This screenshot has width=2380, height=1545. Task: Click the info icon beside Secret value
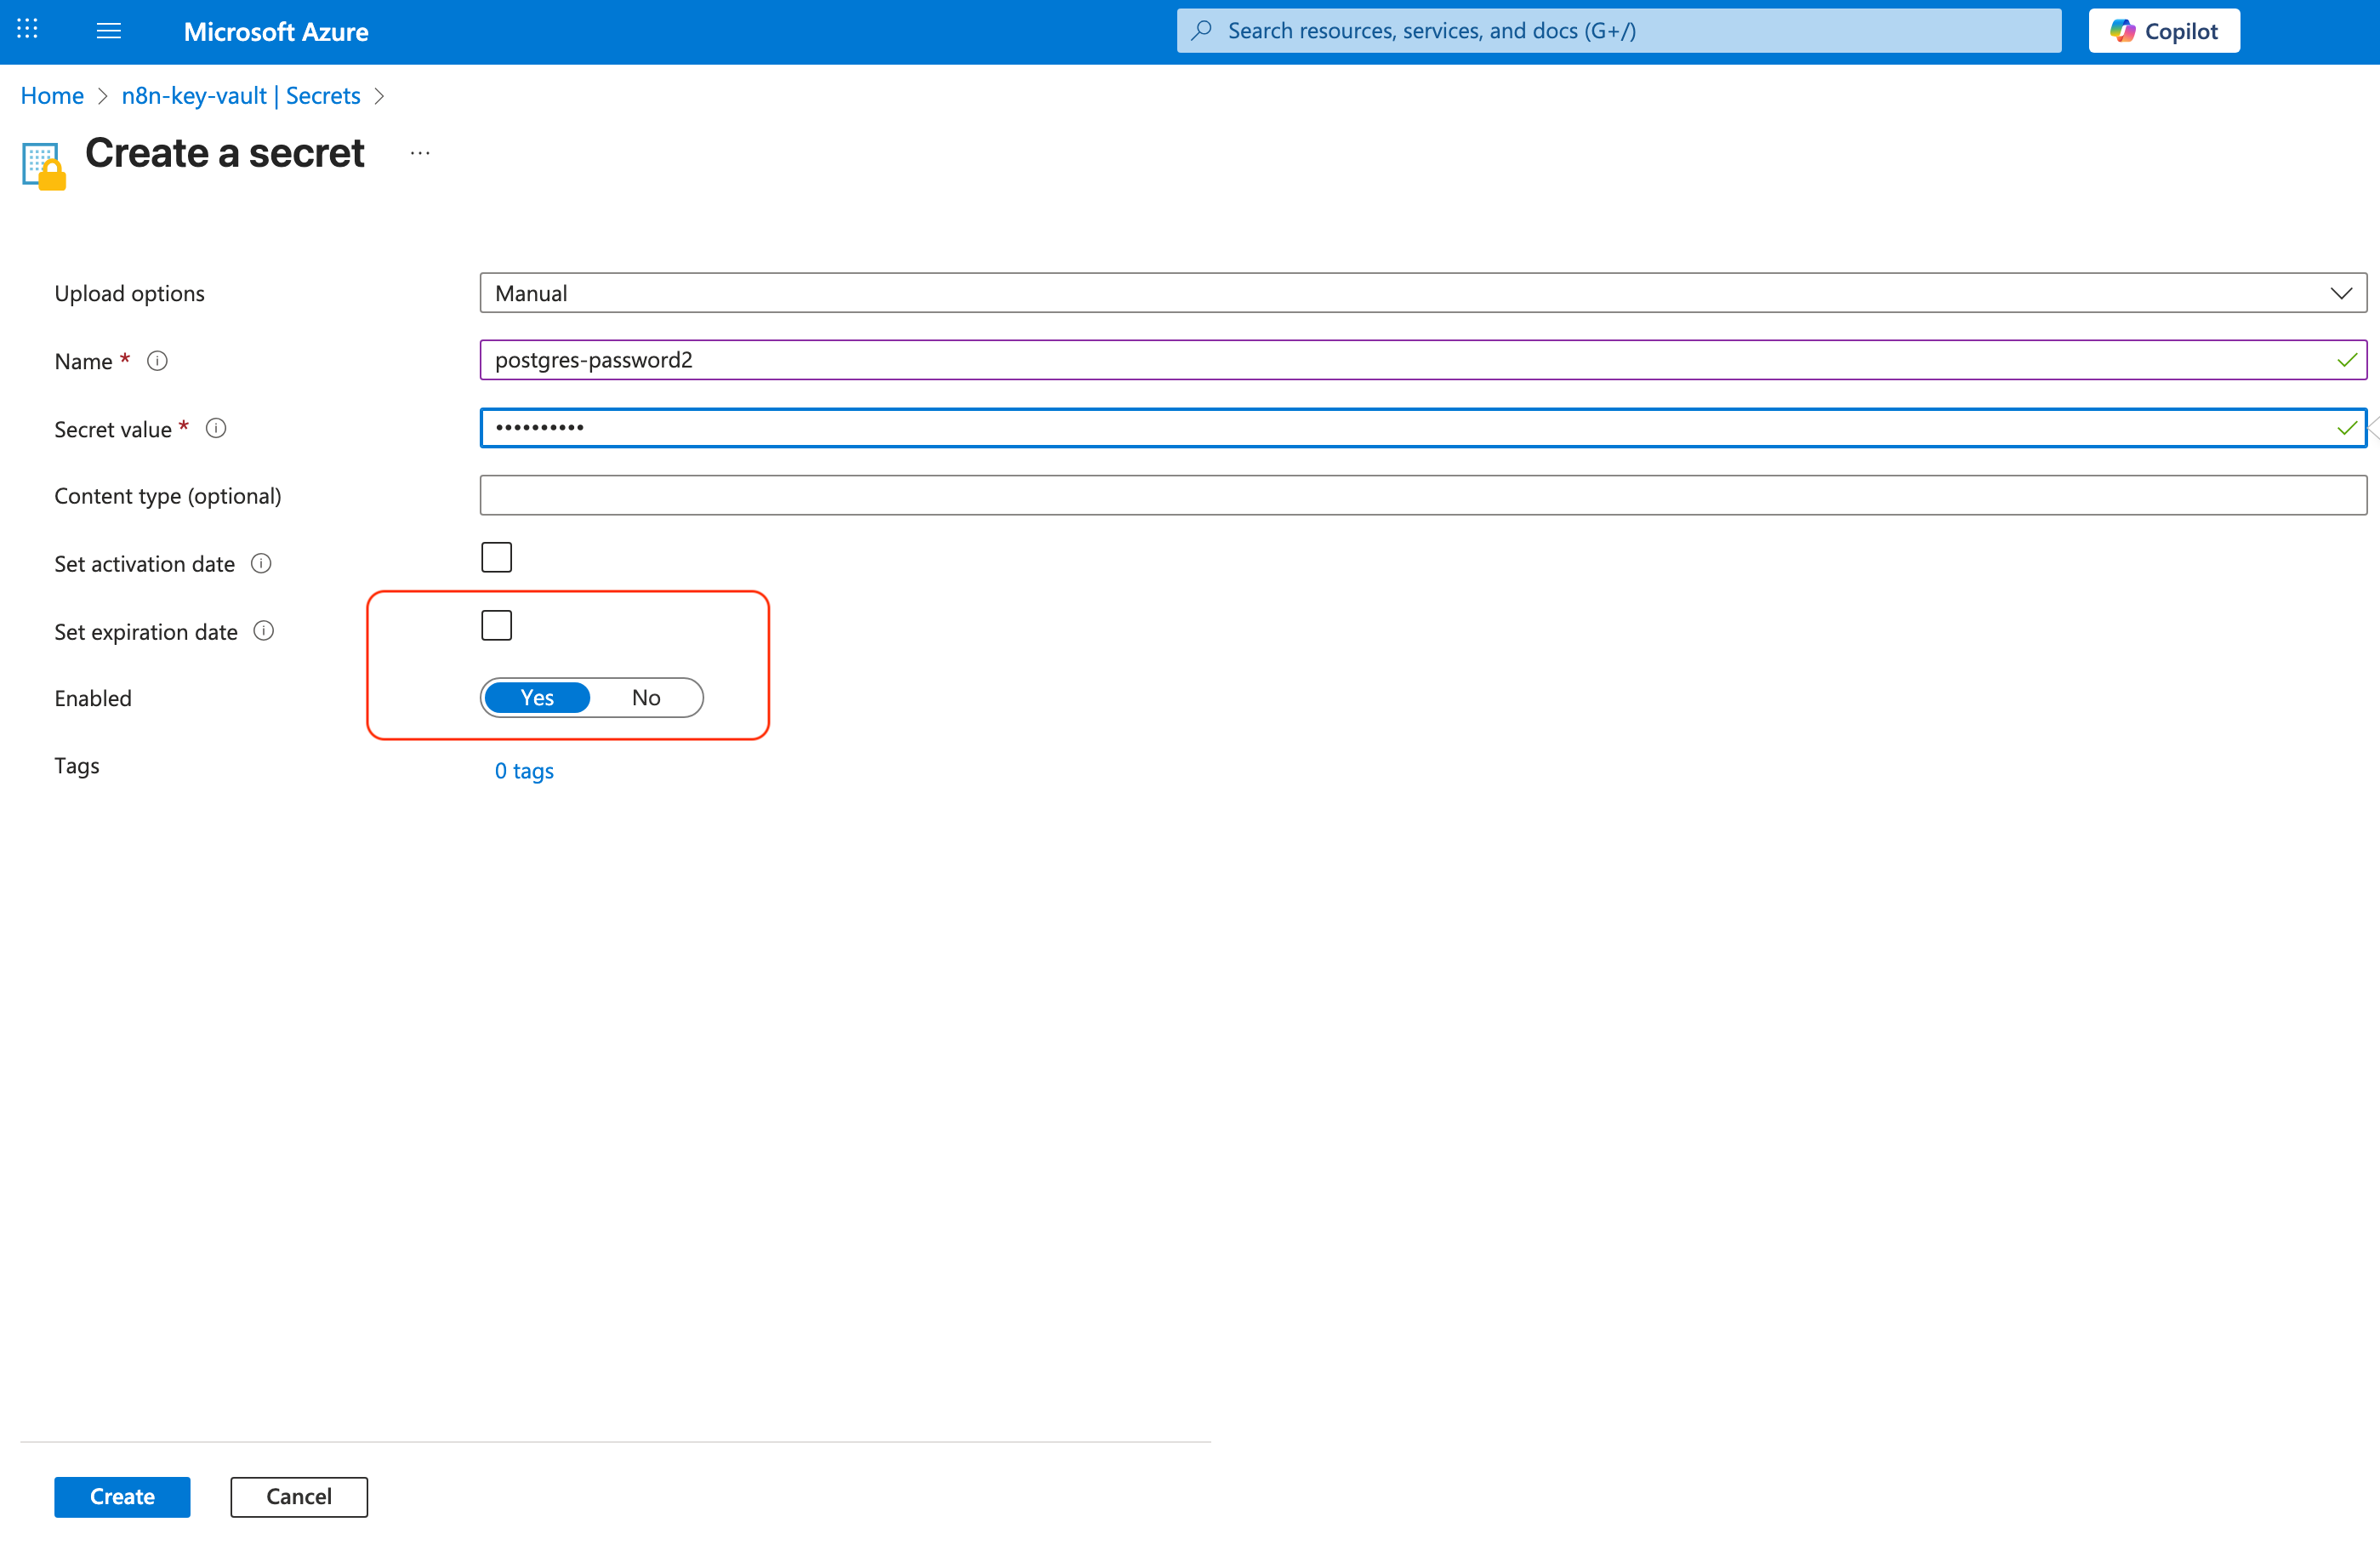(x=216, y=429)
